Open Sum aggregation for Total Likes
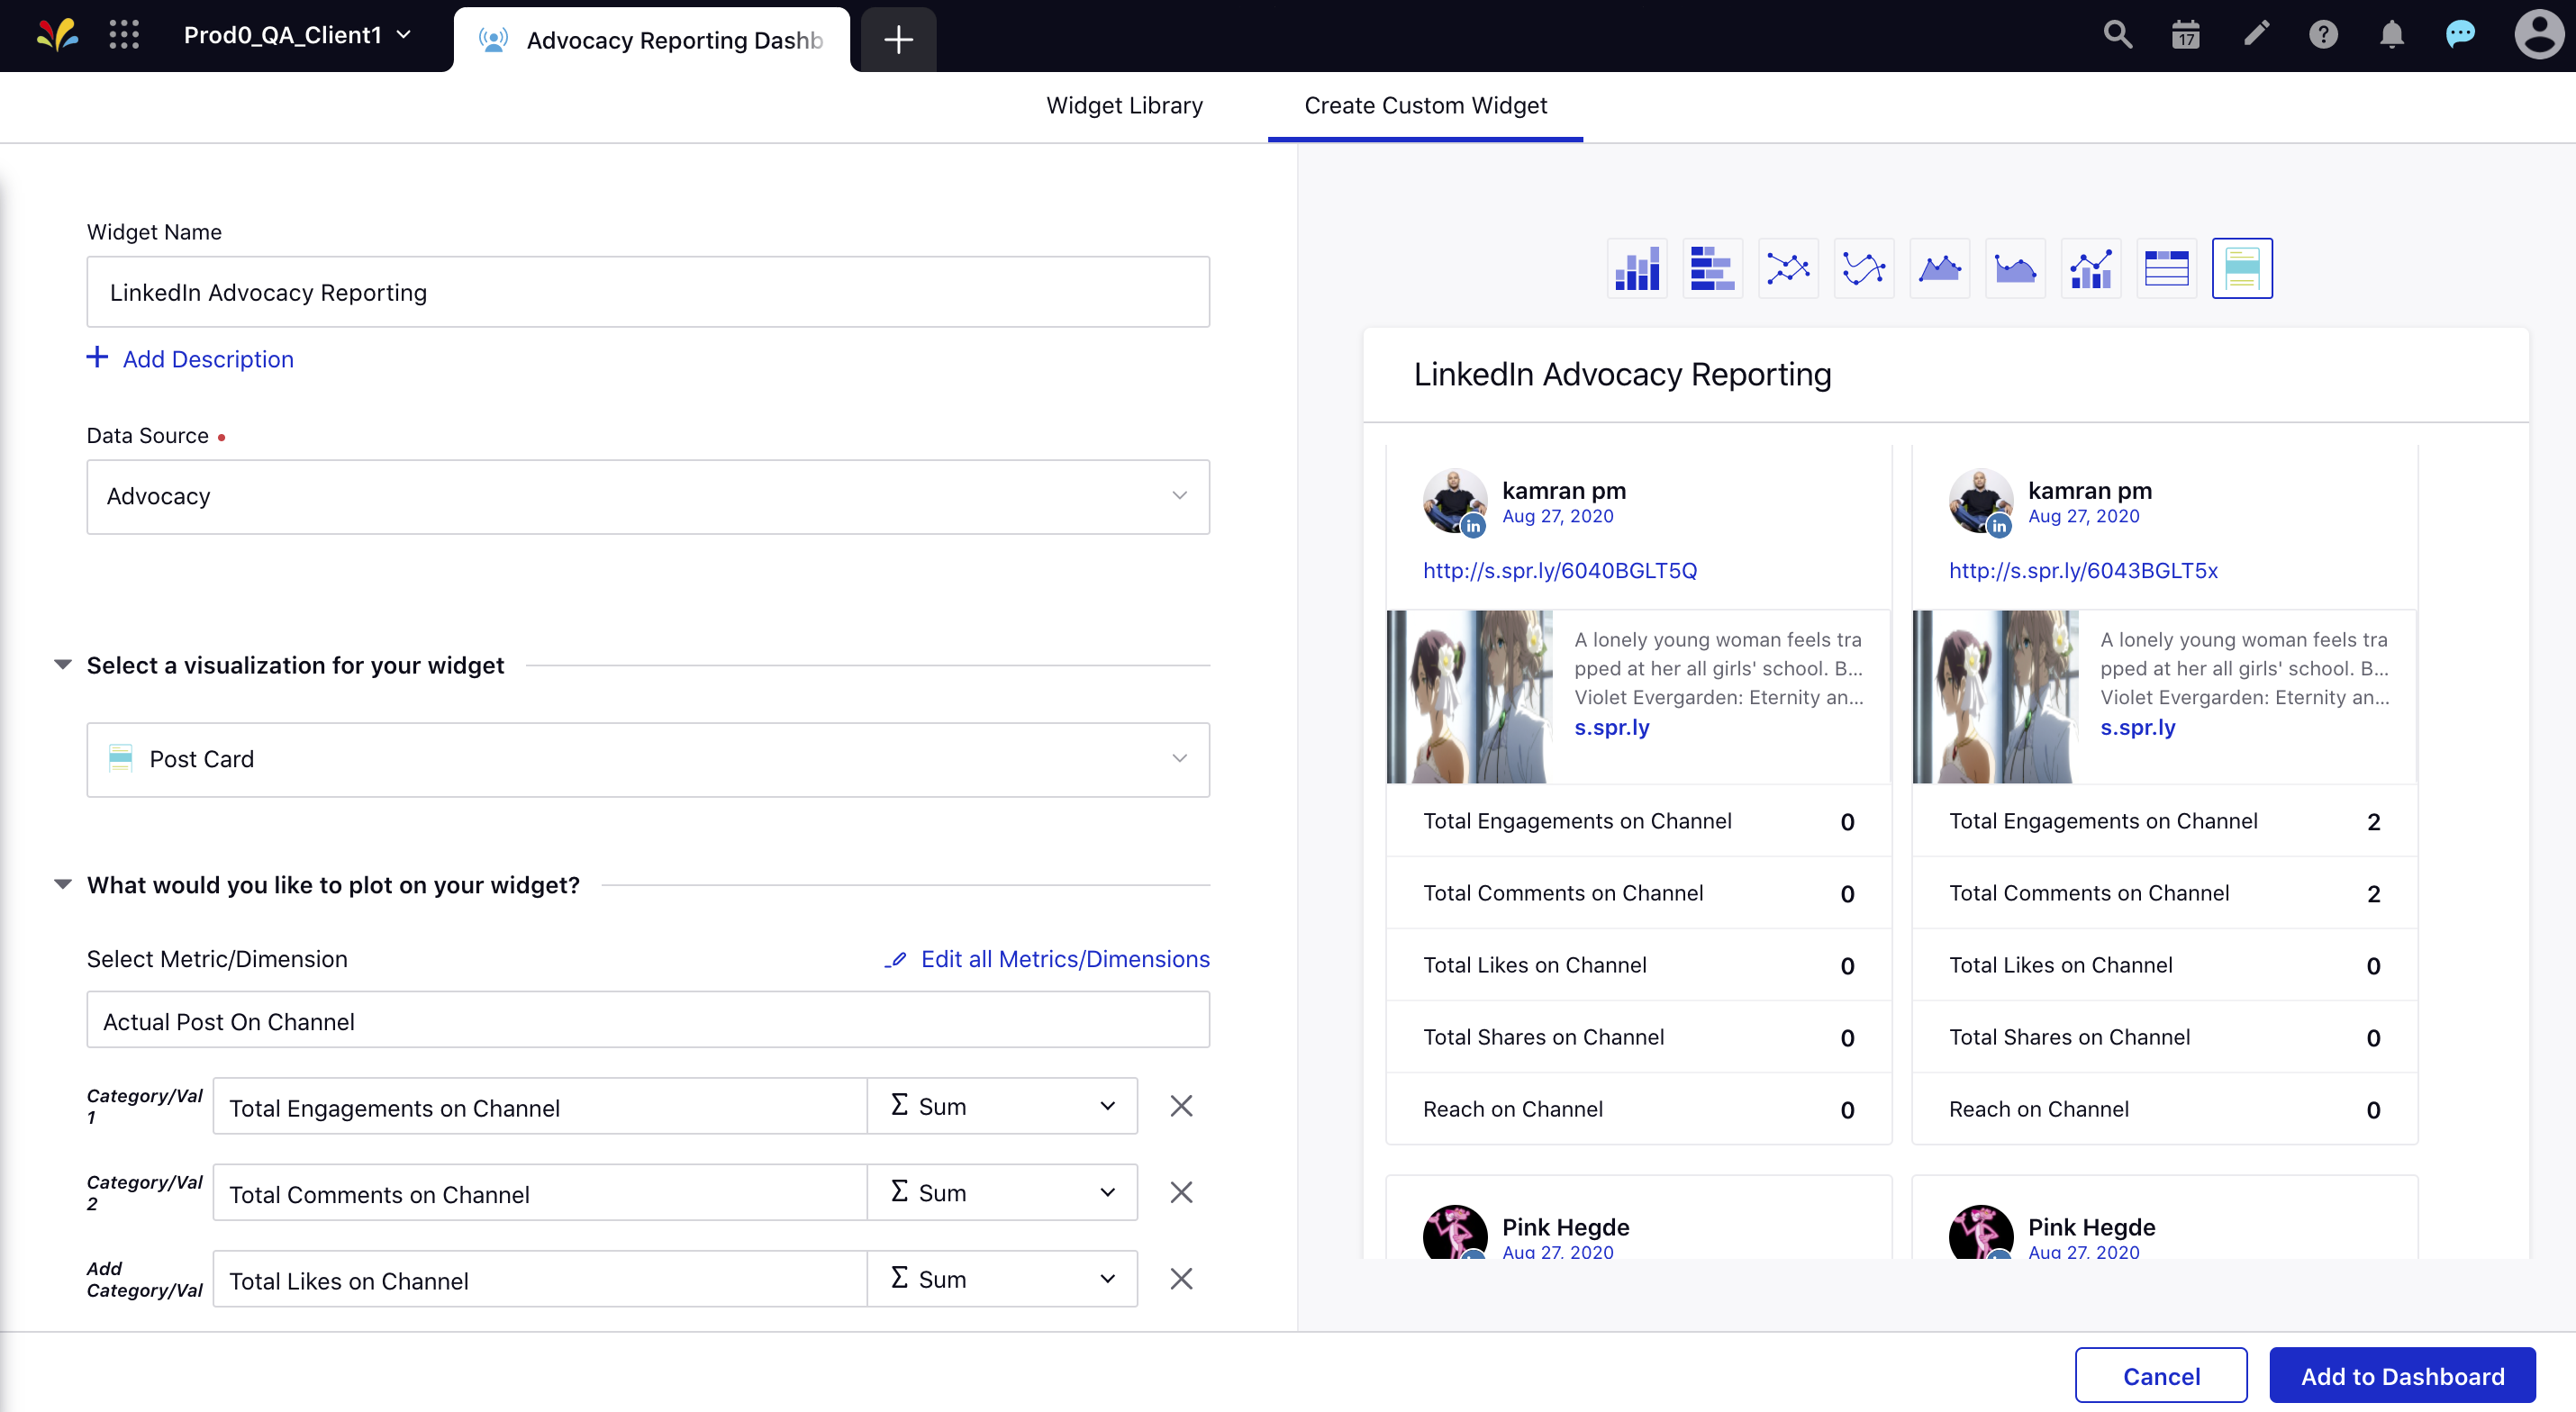 [x=1002, y=1278]
